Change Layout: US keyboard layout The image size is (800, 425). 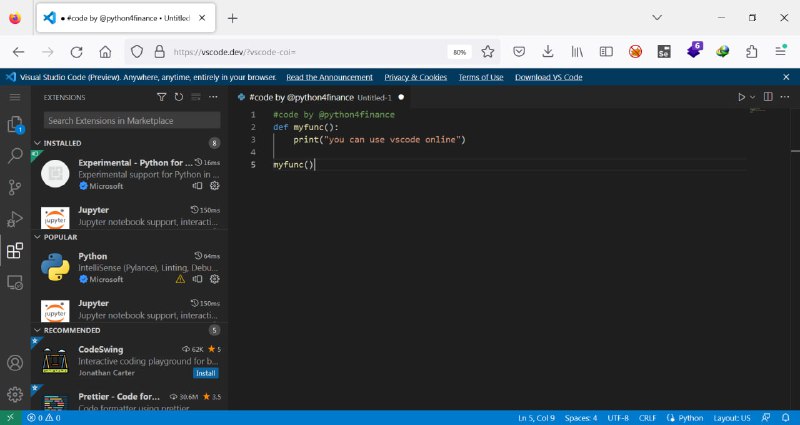coord(732,418)
